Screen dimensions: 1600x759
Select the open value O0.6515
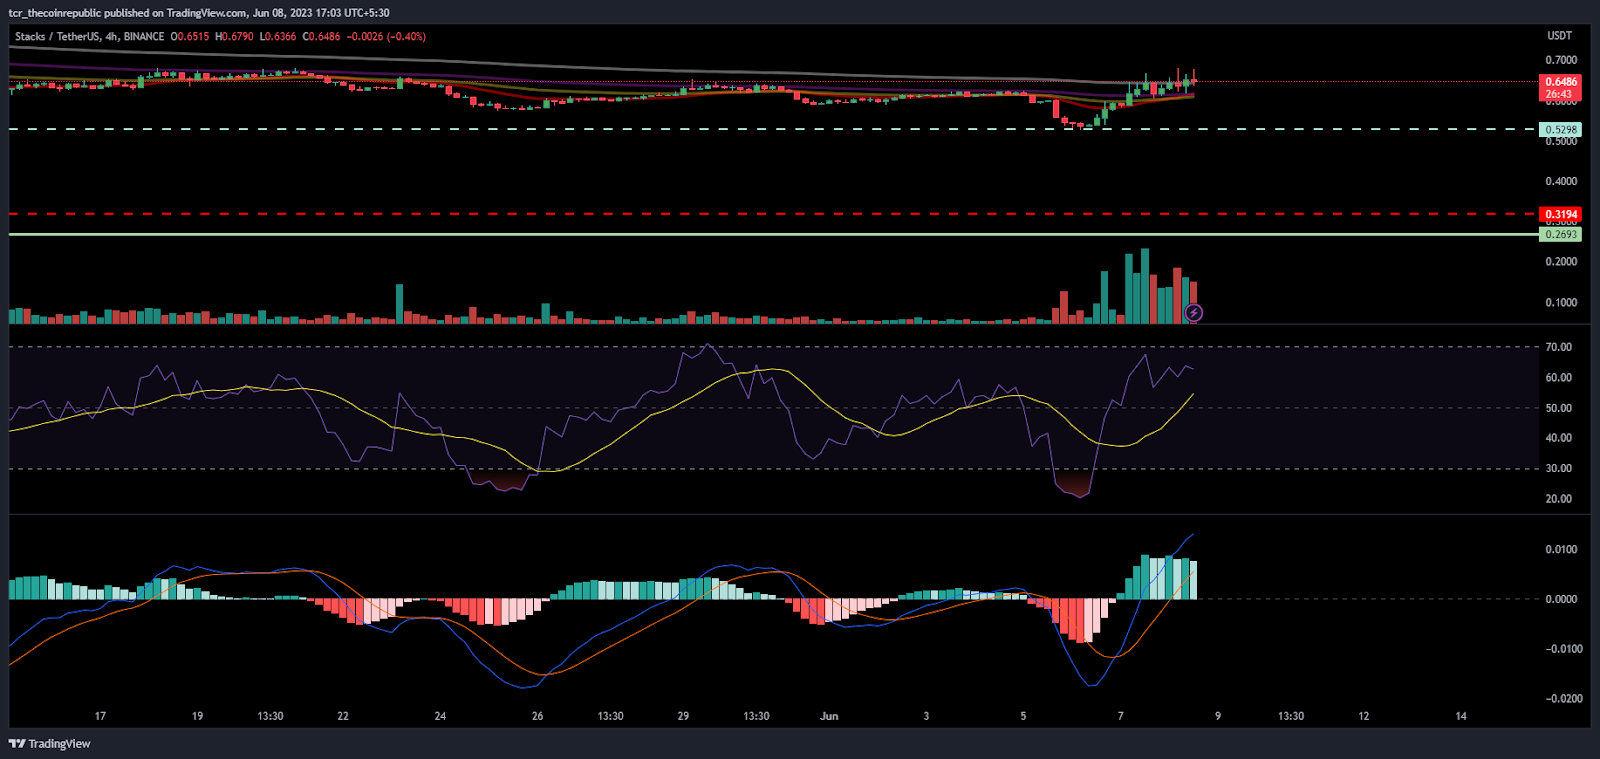pos(190,36)
